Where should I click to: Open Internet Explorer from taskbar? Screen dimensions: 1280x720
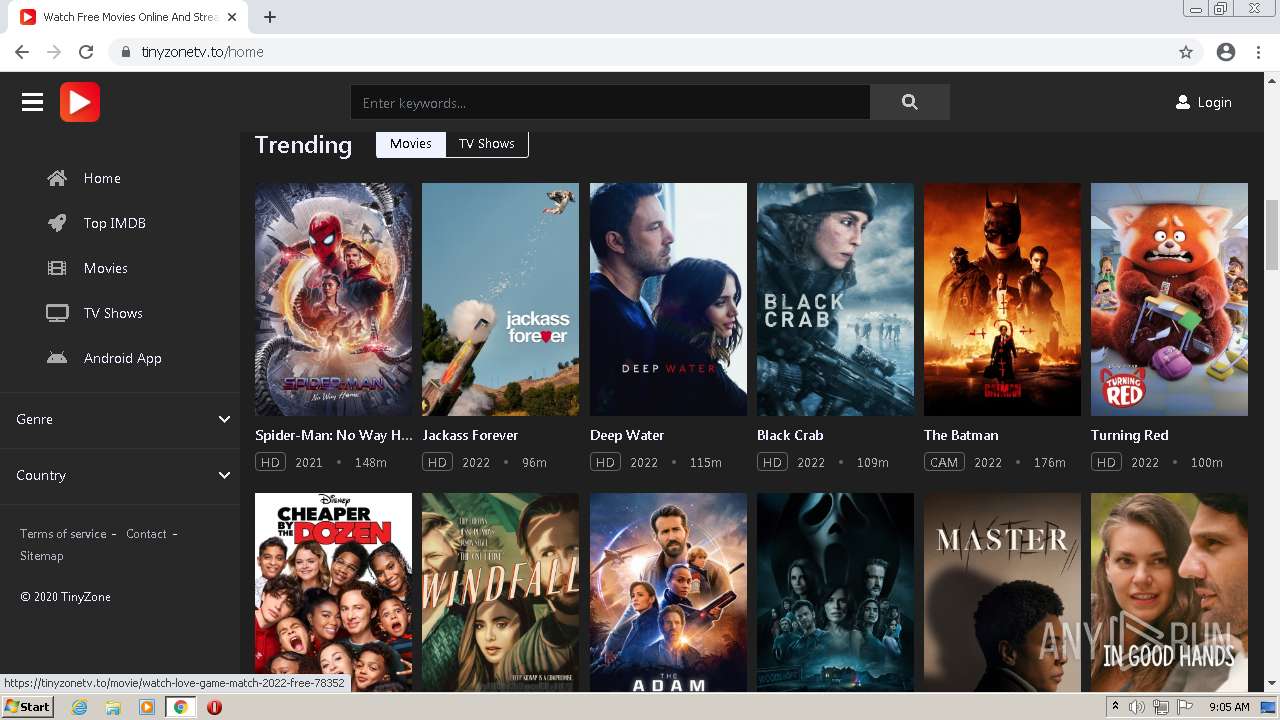(x=79, y=707)
